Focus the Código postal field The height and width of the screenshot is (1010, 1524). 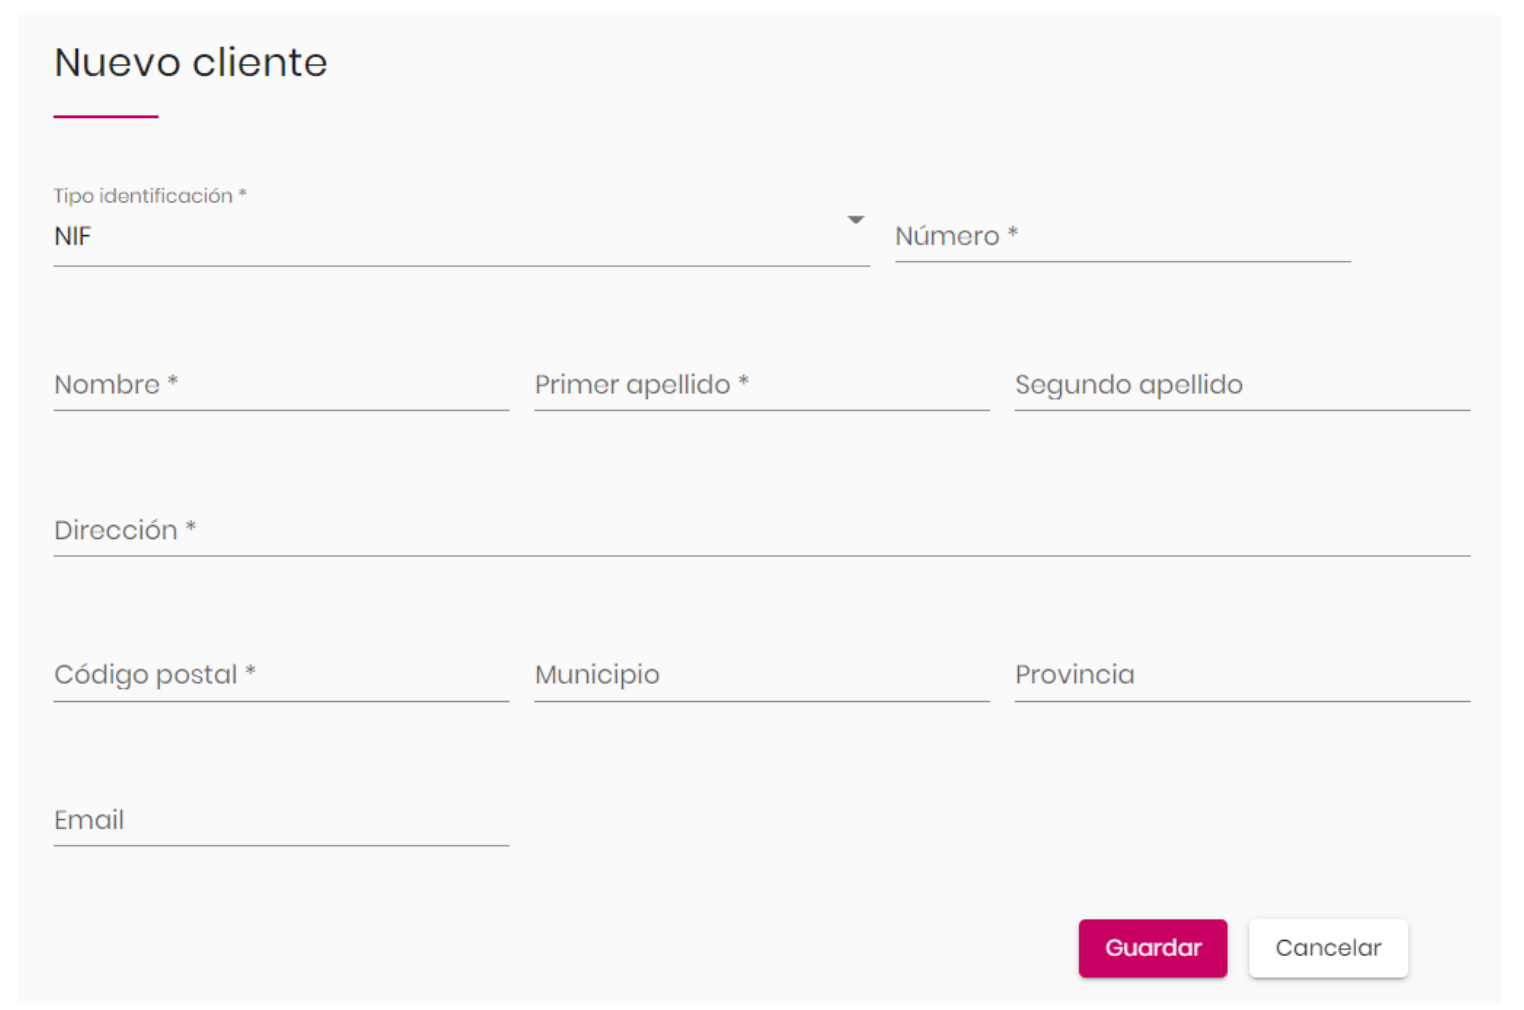point(281,675)
